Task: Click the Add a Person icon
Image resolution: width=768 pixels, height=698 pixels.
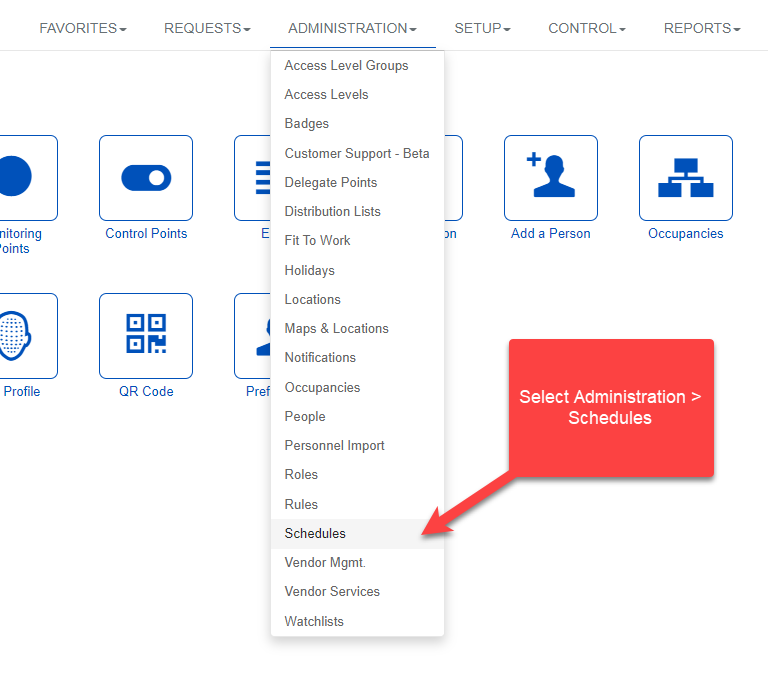Action: tap(550, 178)
